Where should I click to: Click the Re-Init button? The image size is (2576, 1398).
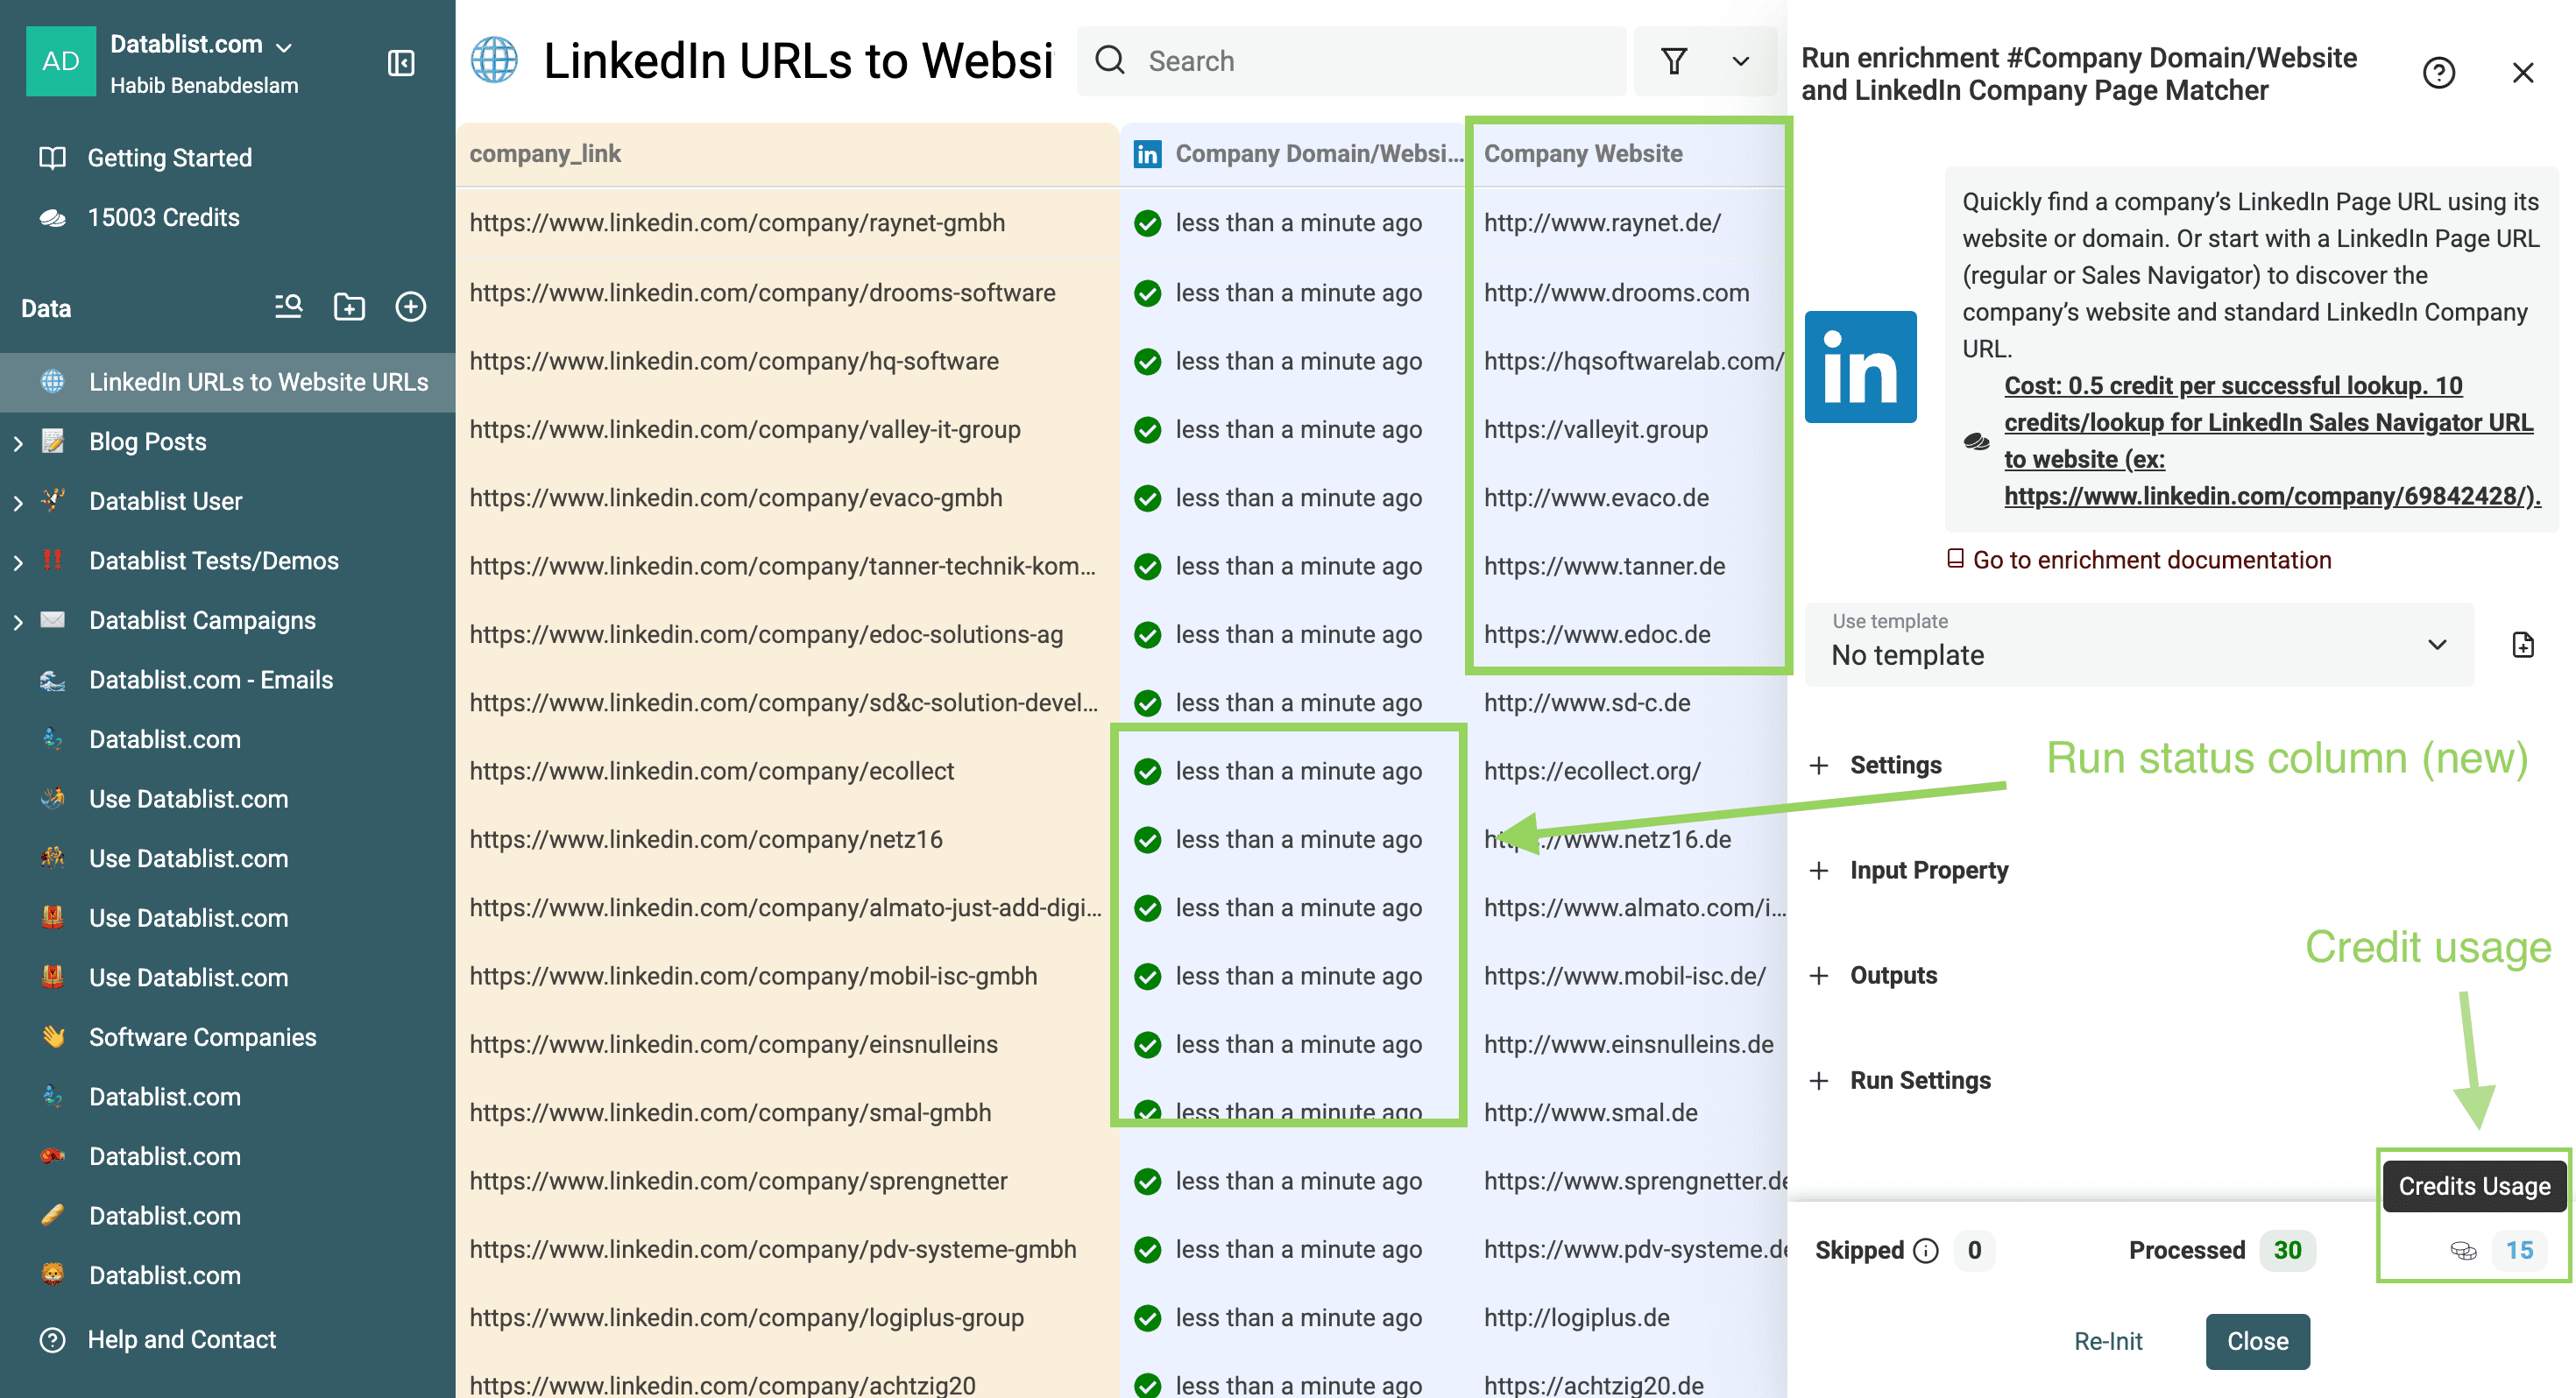(2109, 1341)
